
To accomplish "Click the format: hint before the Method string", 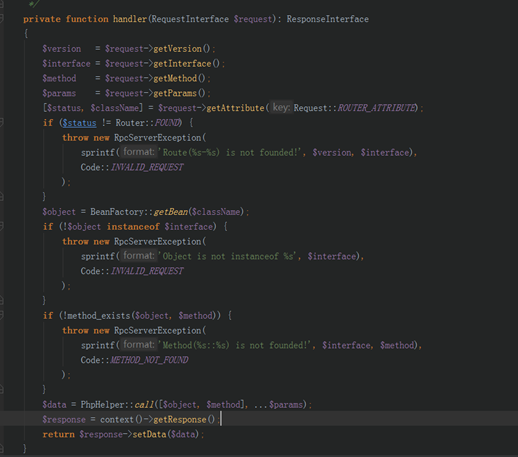I will pos(138,345).
